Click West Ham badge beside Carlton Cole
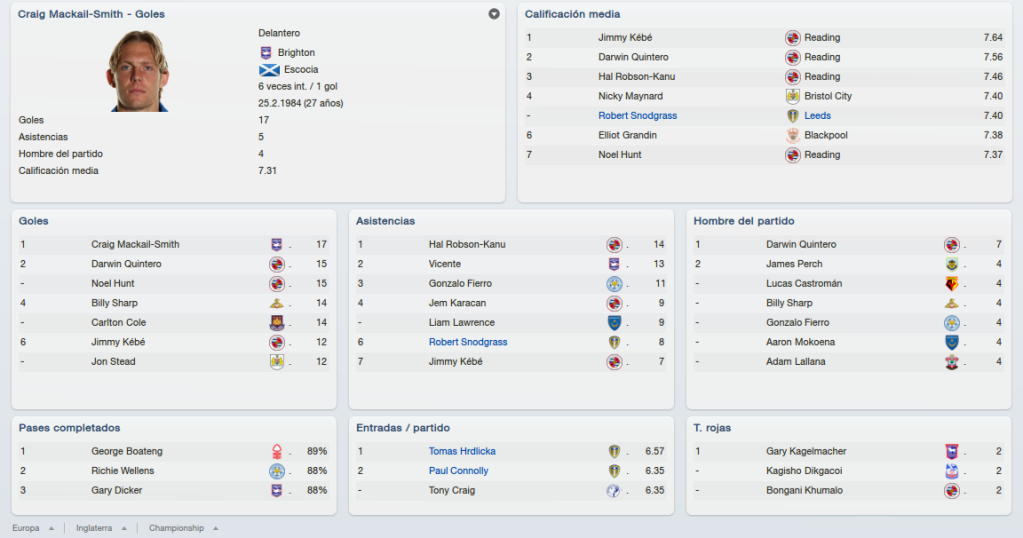Image resolution: width=1023 pixels, height=538 pixels. tap(277, 322)
